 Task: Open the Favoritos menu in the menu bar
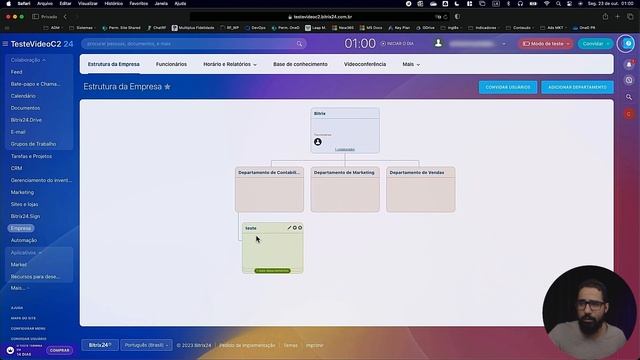pyautogui.click(x=138, y=4)
